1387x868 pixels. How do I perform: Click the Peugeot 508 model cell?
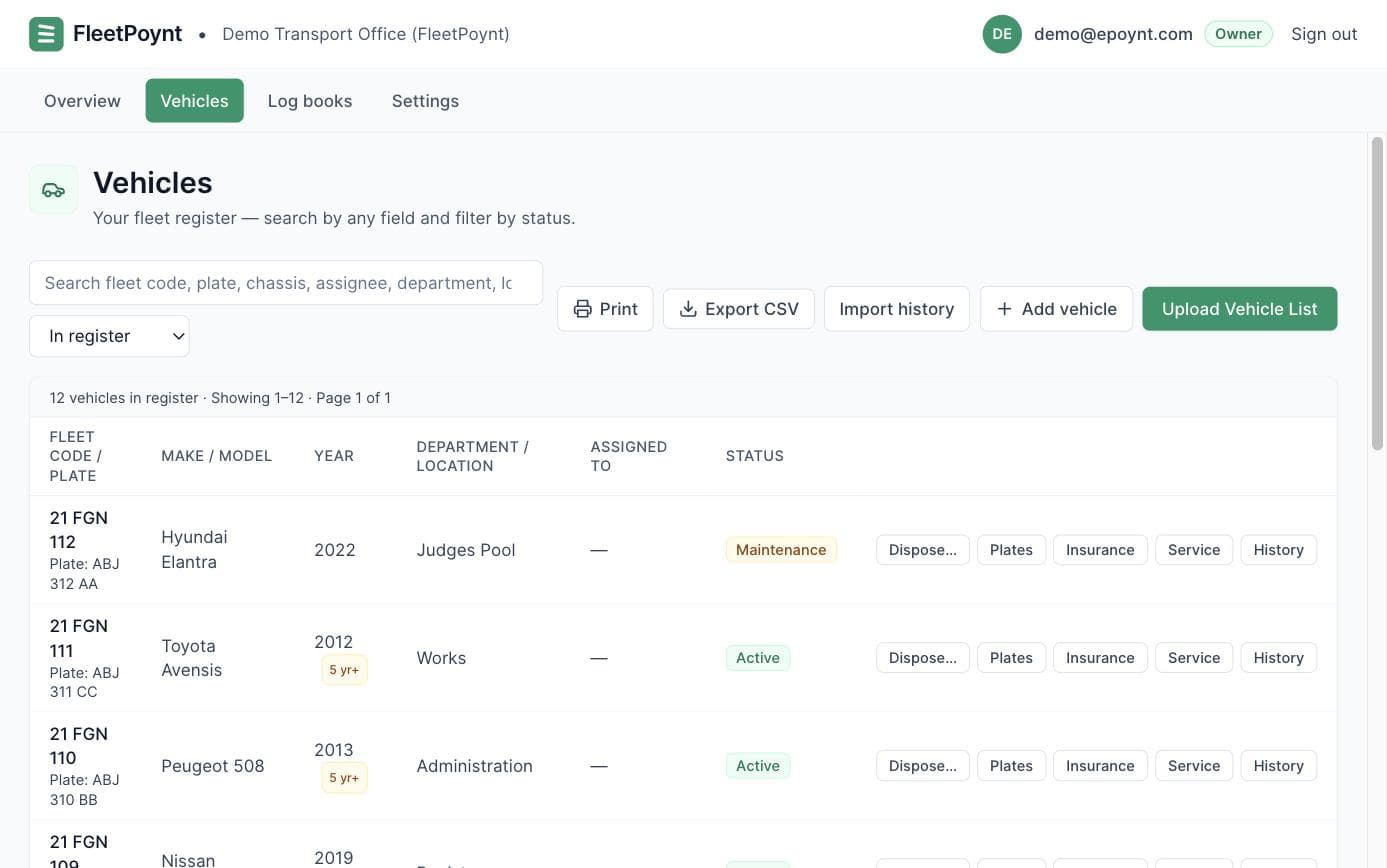point(213,766)
